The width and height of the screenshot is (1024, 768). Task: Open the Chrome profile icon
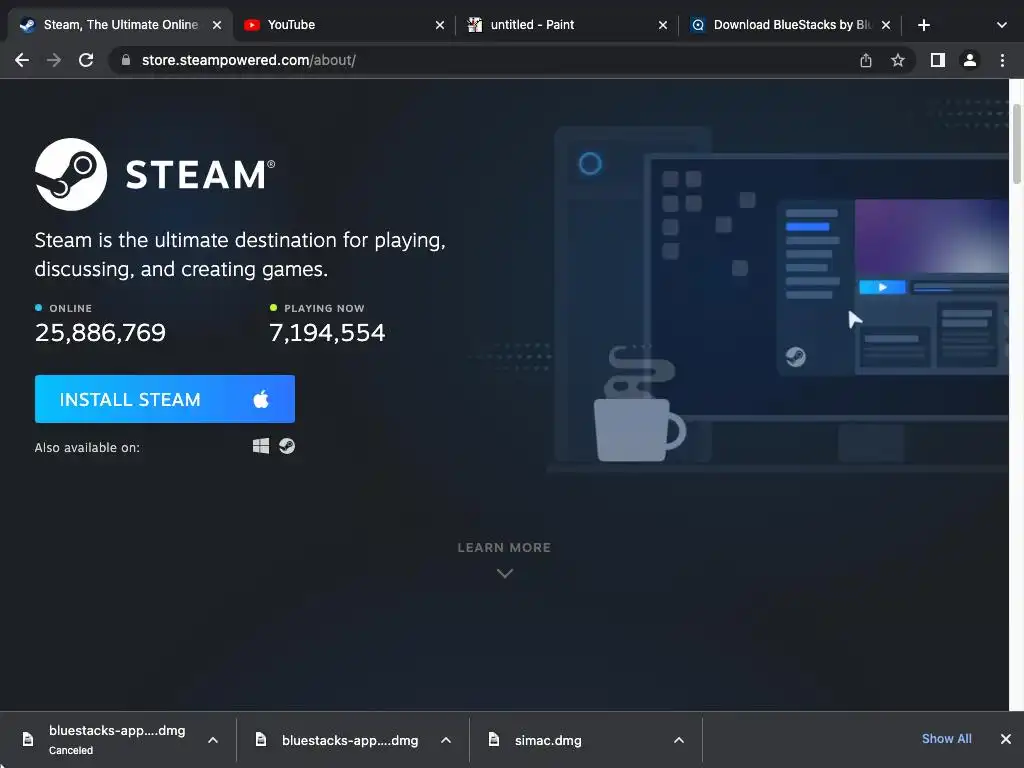[970, 60]
